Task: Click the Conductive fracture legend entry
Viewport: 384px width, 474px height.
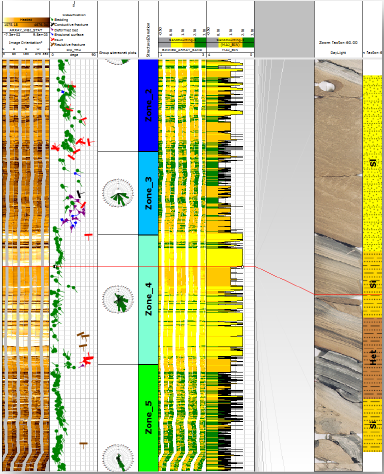Action: point(69,25)
